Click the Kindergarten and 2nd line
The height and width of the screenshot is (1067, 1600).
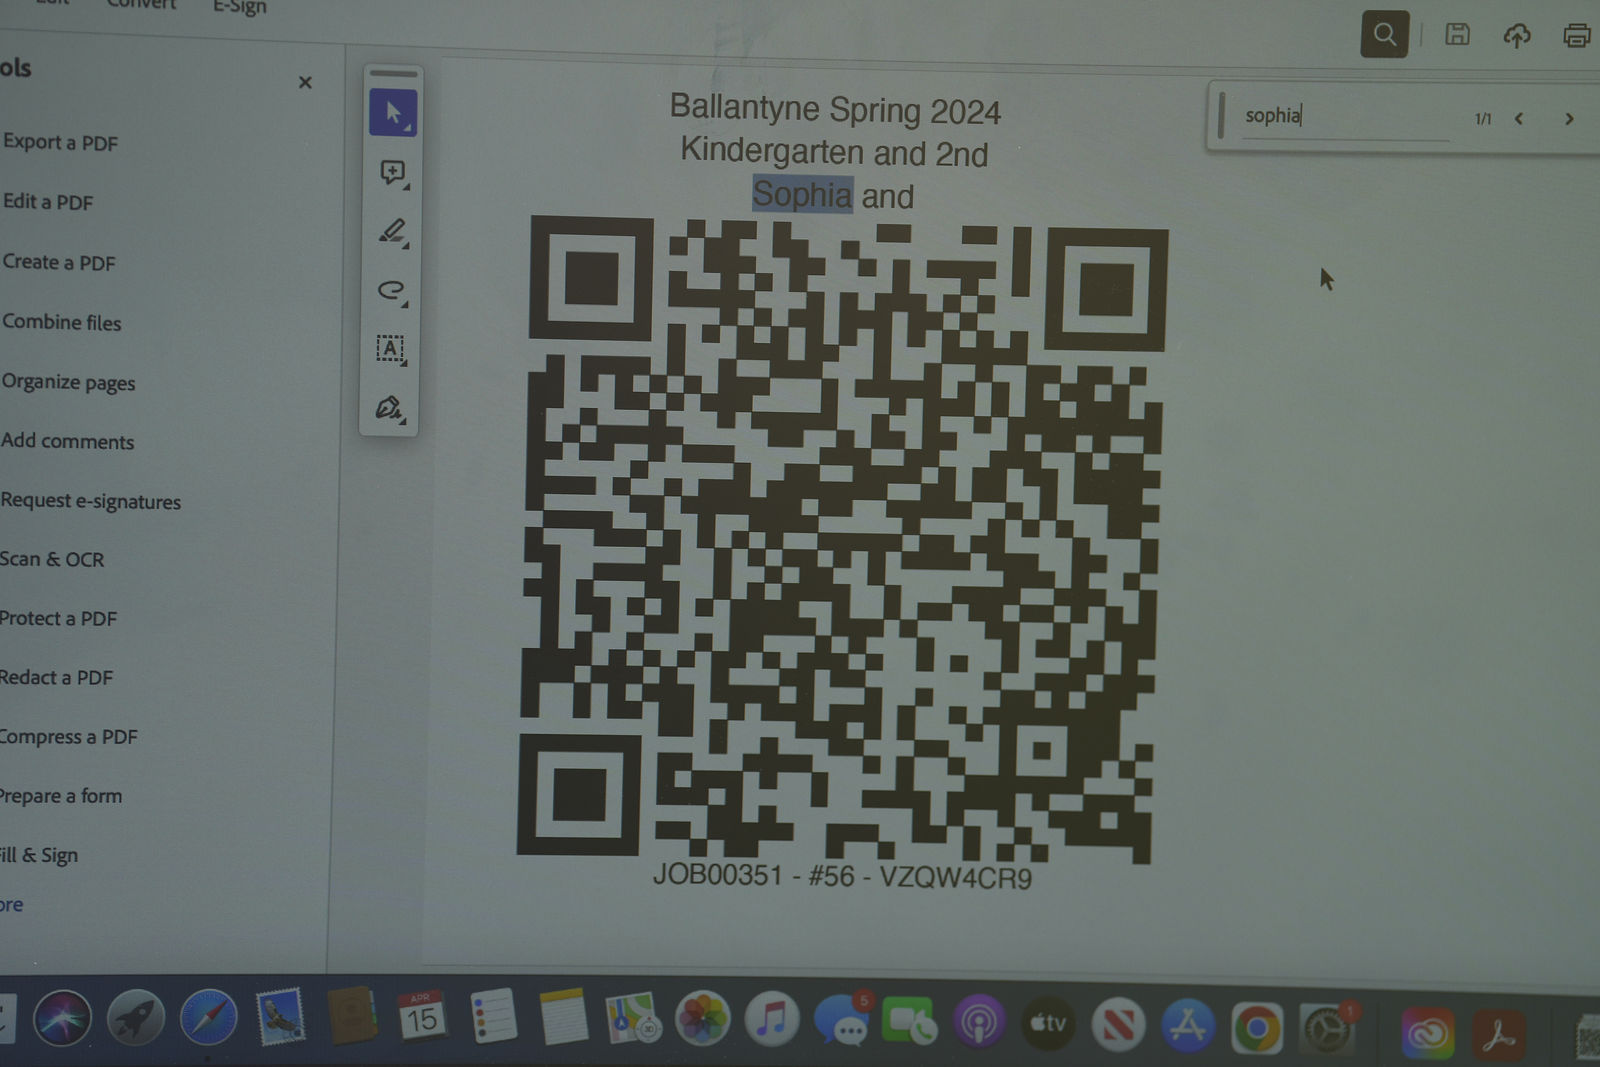coord(834,152)
